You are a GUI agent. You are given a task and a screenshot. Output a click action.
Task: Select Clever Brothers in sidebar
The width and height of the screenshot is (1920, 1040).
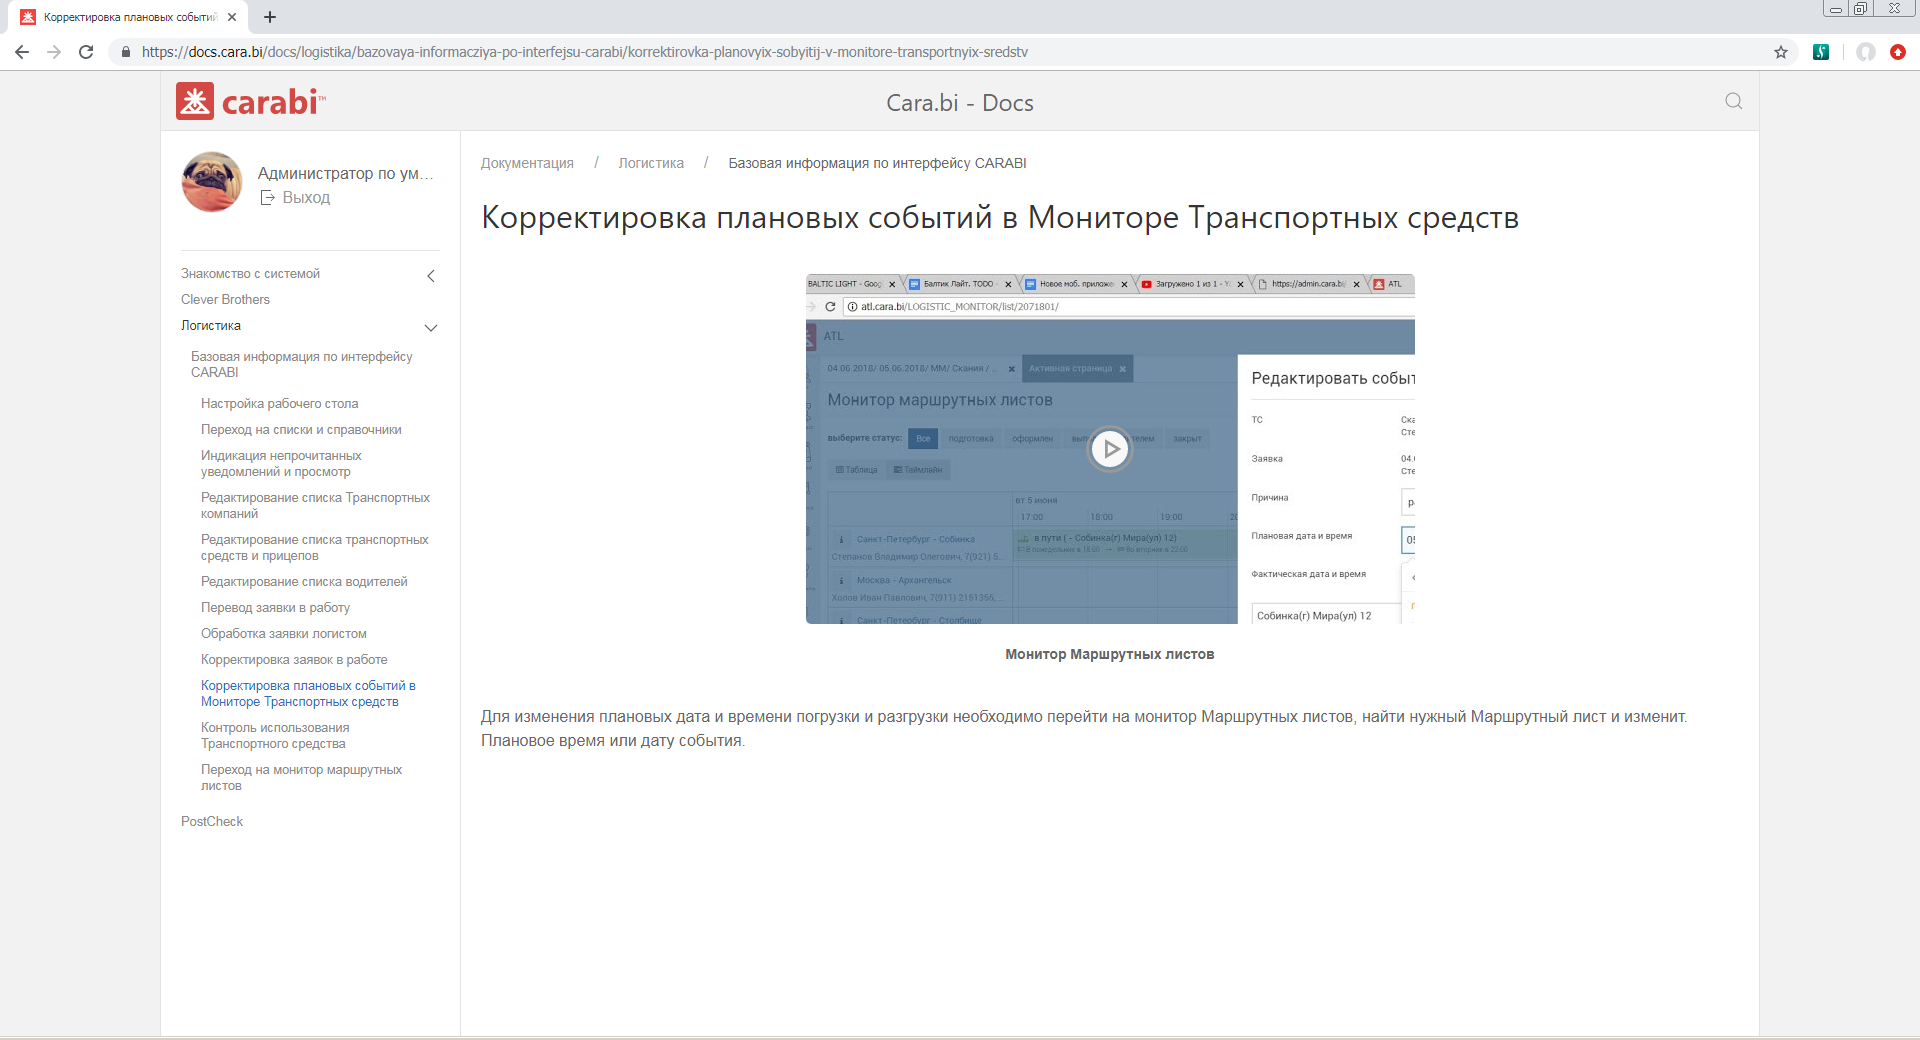(x=225, y=300)
